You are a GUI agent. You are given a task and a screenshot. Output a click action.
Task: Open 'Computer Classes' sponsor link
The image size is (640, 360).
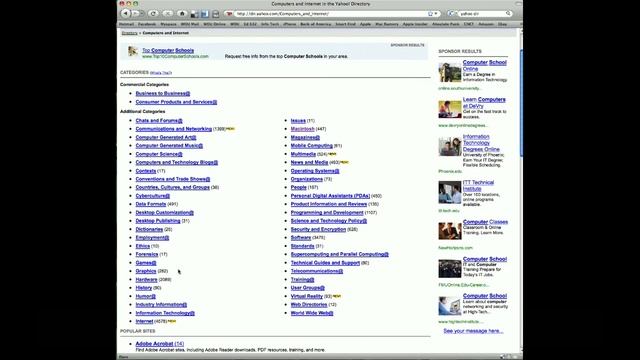pos(485,222)
